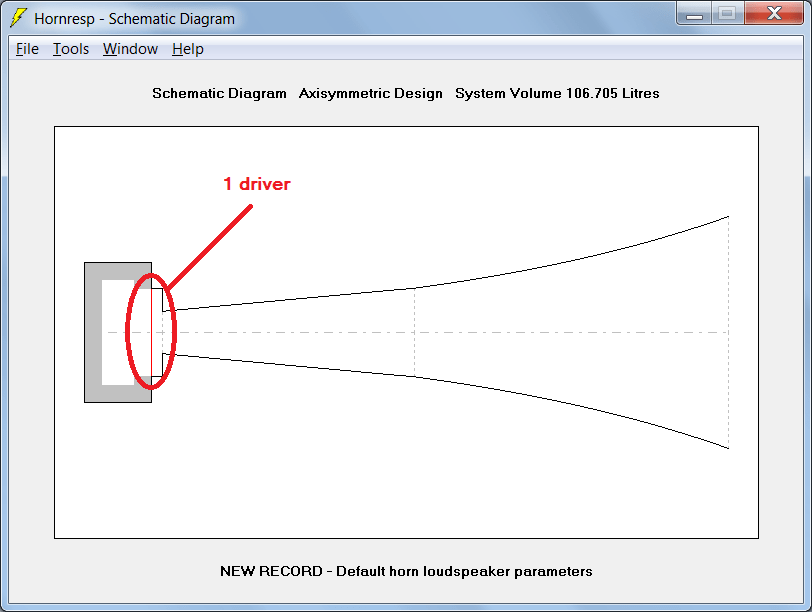Viewport: 812px width, 612px height.
Task: Open the Help menu
Action: tap(187, 49)
